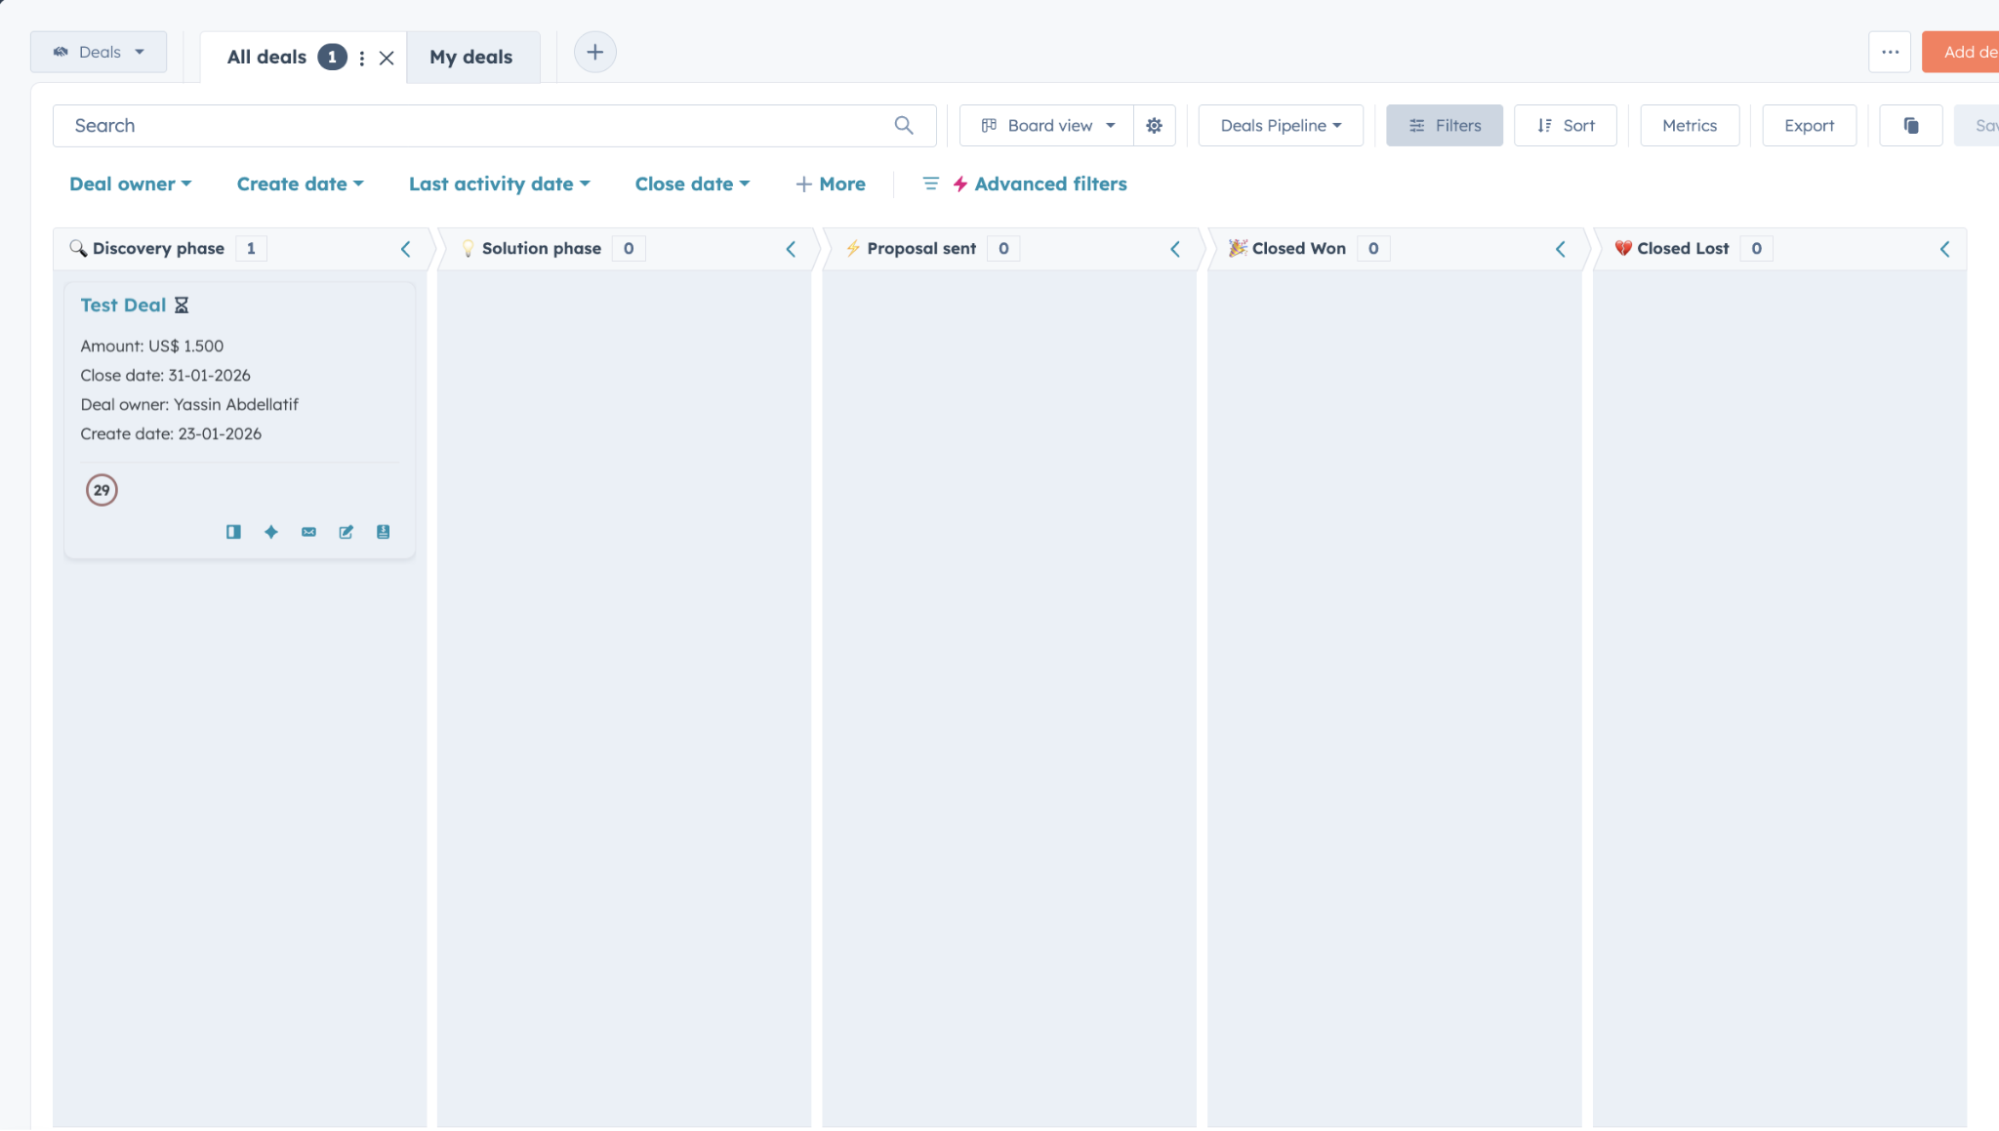The image size is (1999, 1131).
Task: Open the preview sidebar icon on Test Deal
Action: pos(233,532)
